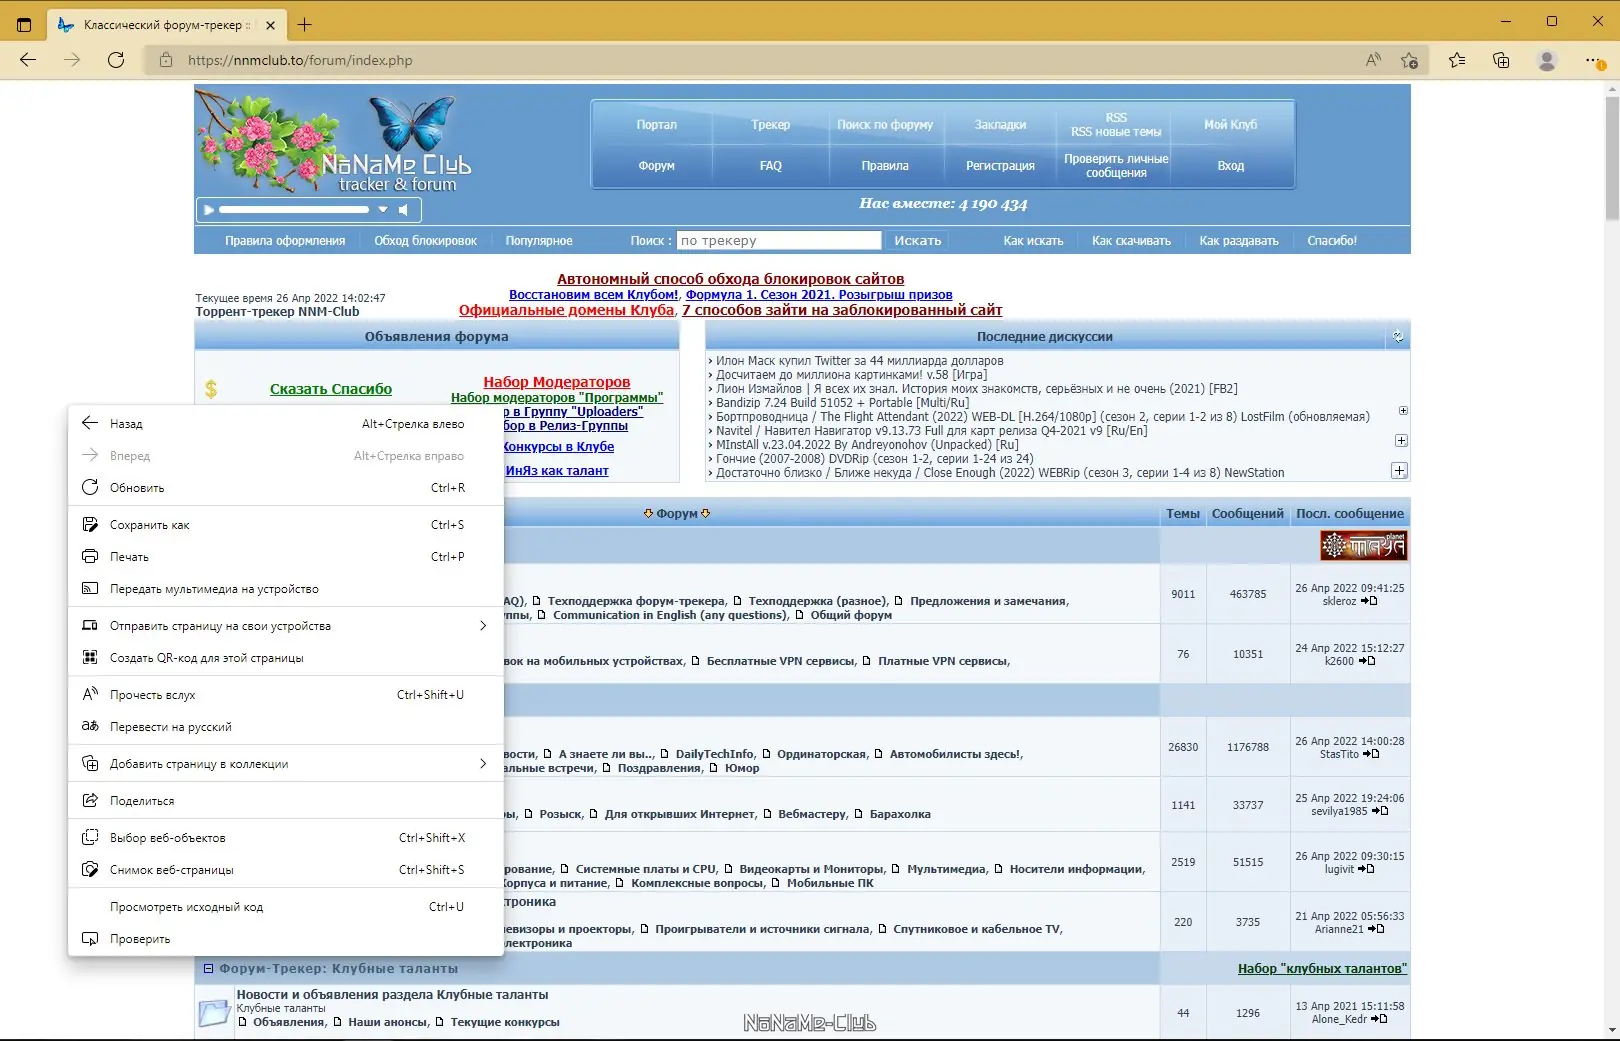Click the Вход login button

point(1231,166)
